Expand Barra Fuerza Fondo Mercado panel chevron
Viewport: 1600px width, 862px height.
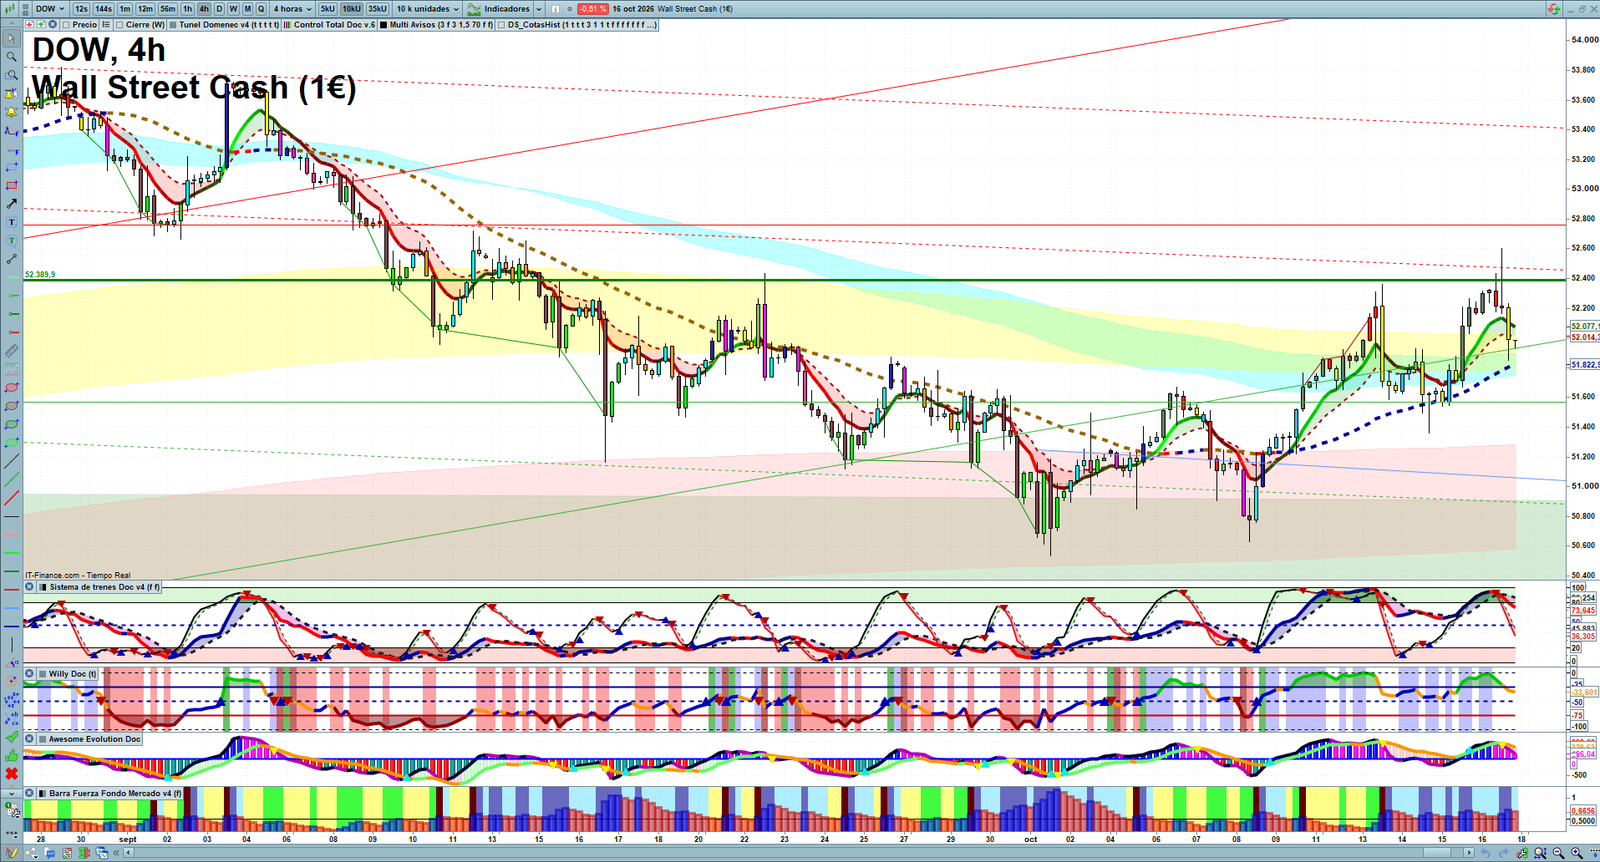tap(12, 793)
